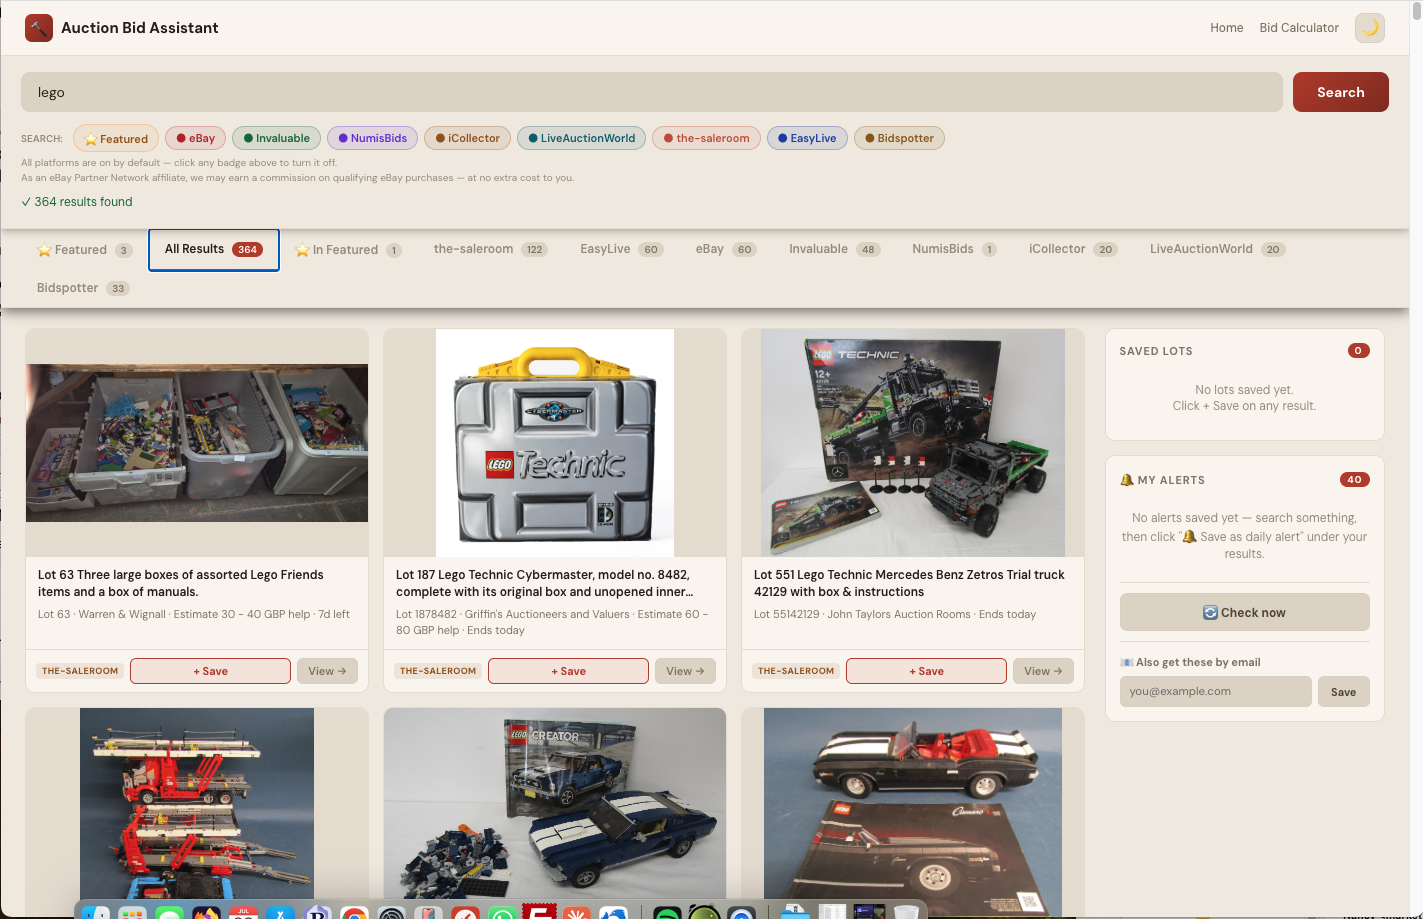The height and width of the screenshot is (919, 1423).
Task: Open the EasyLive 60 results tab
Action: [x=621, y=249]
